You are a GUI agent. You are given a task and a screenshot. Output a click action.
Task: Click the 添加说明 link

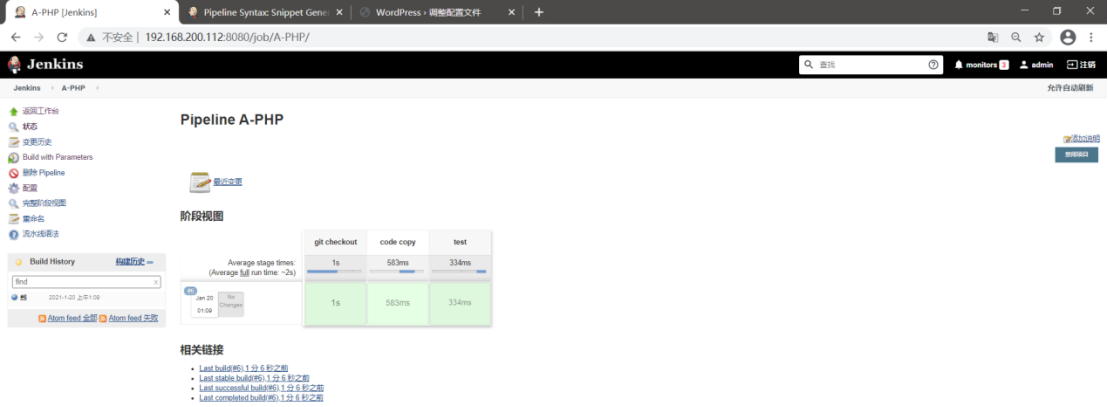point(1085,138)
